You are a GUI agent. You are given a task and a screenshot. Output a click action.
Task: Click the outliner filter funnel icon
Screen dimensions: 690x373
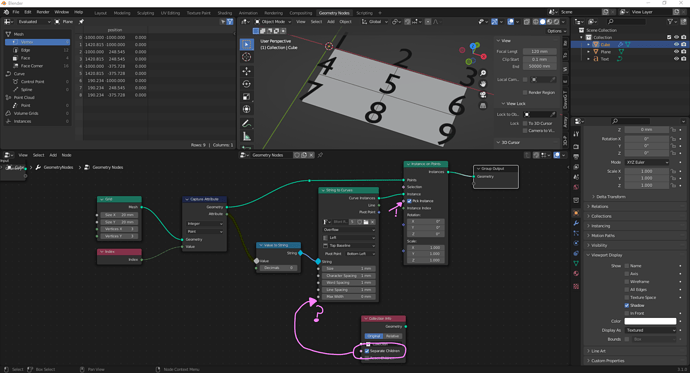(670, 21)
